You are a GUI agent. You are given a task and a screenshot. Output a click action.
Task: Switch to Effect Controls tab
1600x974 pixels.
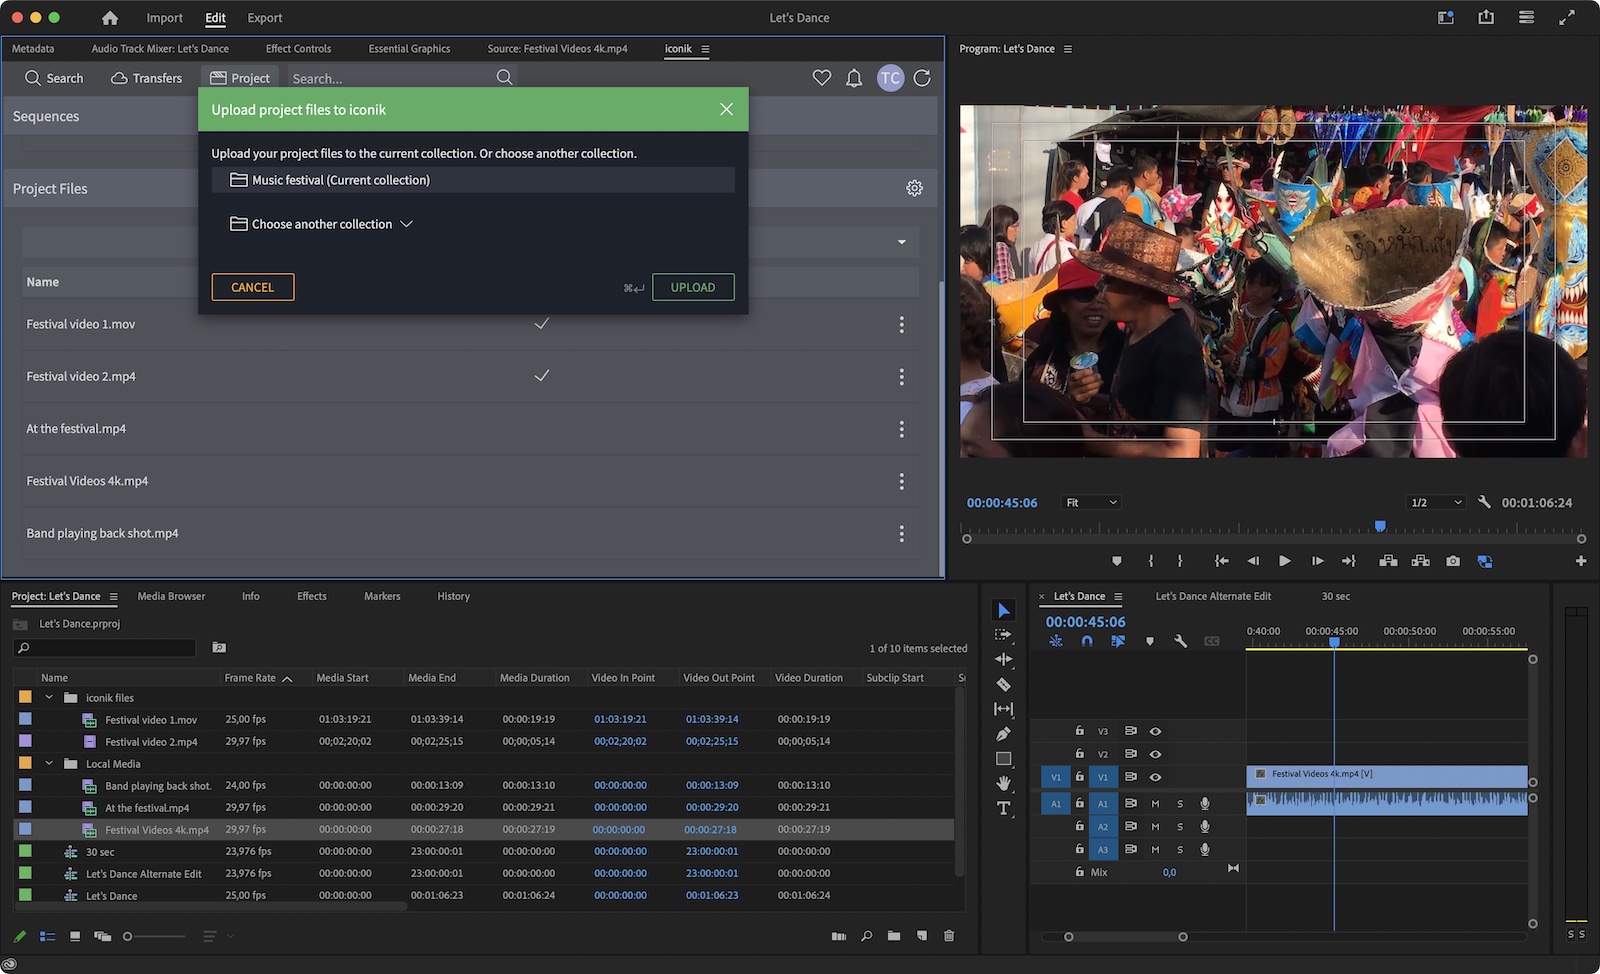click(298, 48)
